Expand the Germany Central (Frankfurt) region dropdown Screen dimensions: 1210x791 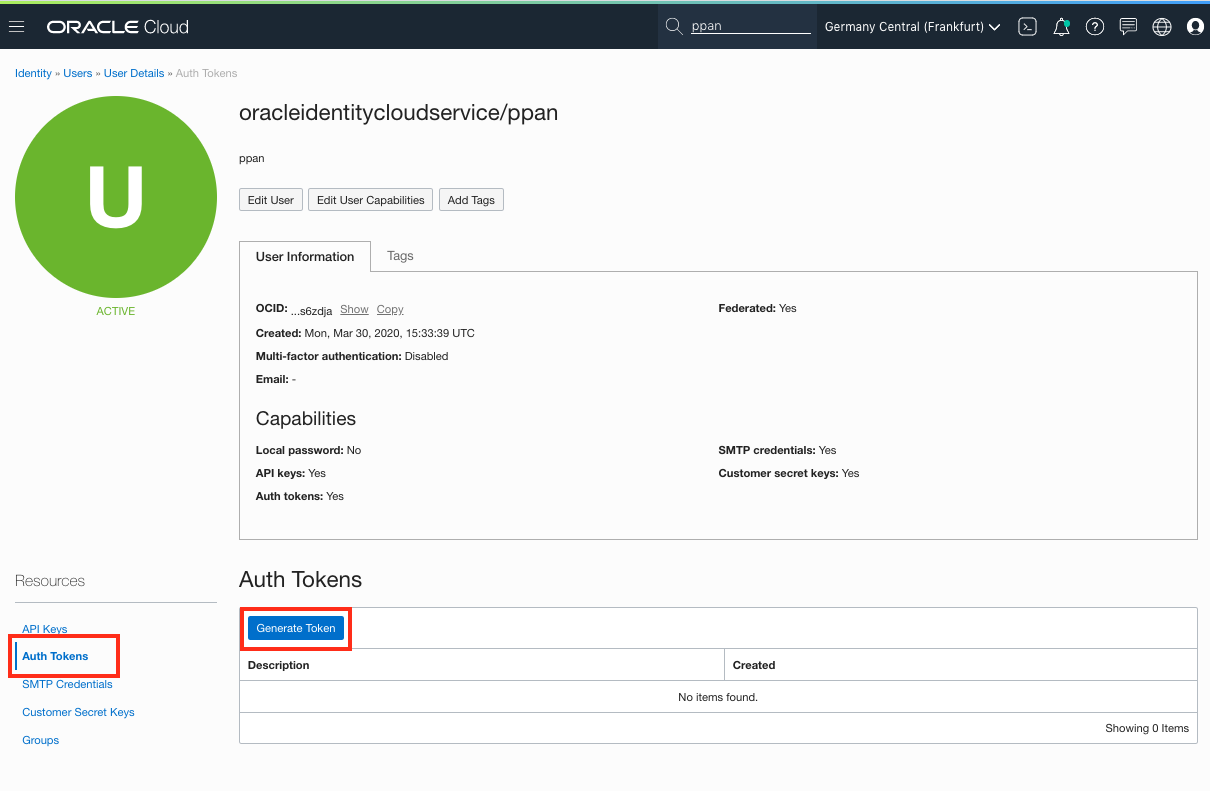point(912,27)
